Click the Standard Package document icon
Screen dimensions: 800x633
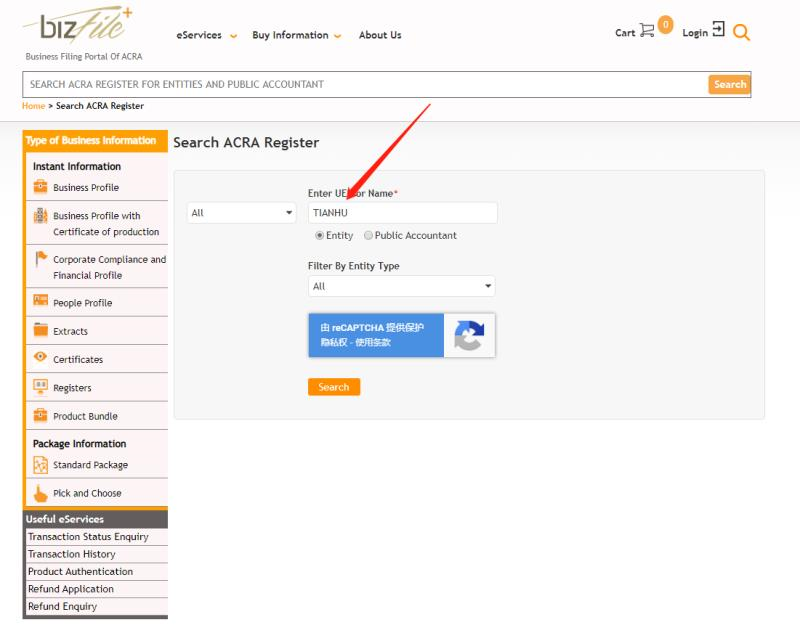click(40, 465)
